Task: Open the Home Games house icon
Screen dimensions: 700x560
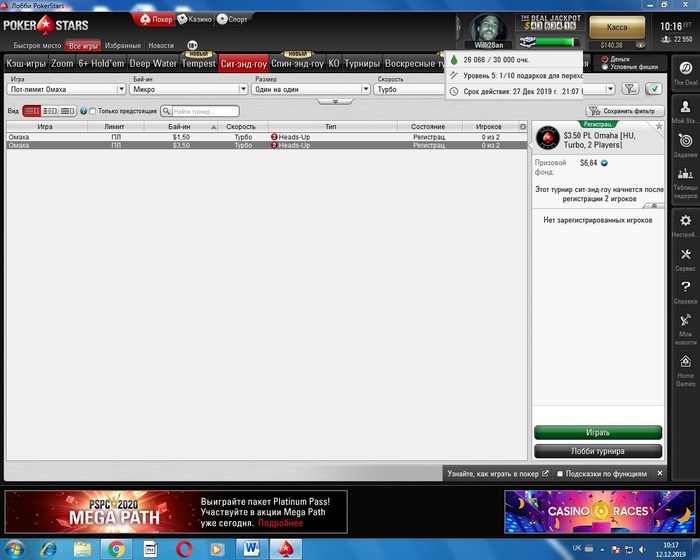Action: pos(685,361)
